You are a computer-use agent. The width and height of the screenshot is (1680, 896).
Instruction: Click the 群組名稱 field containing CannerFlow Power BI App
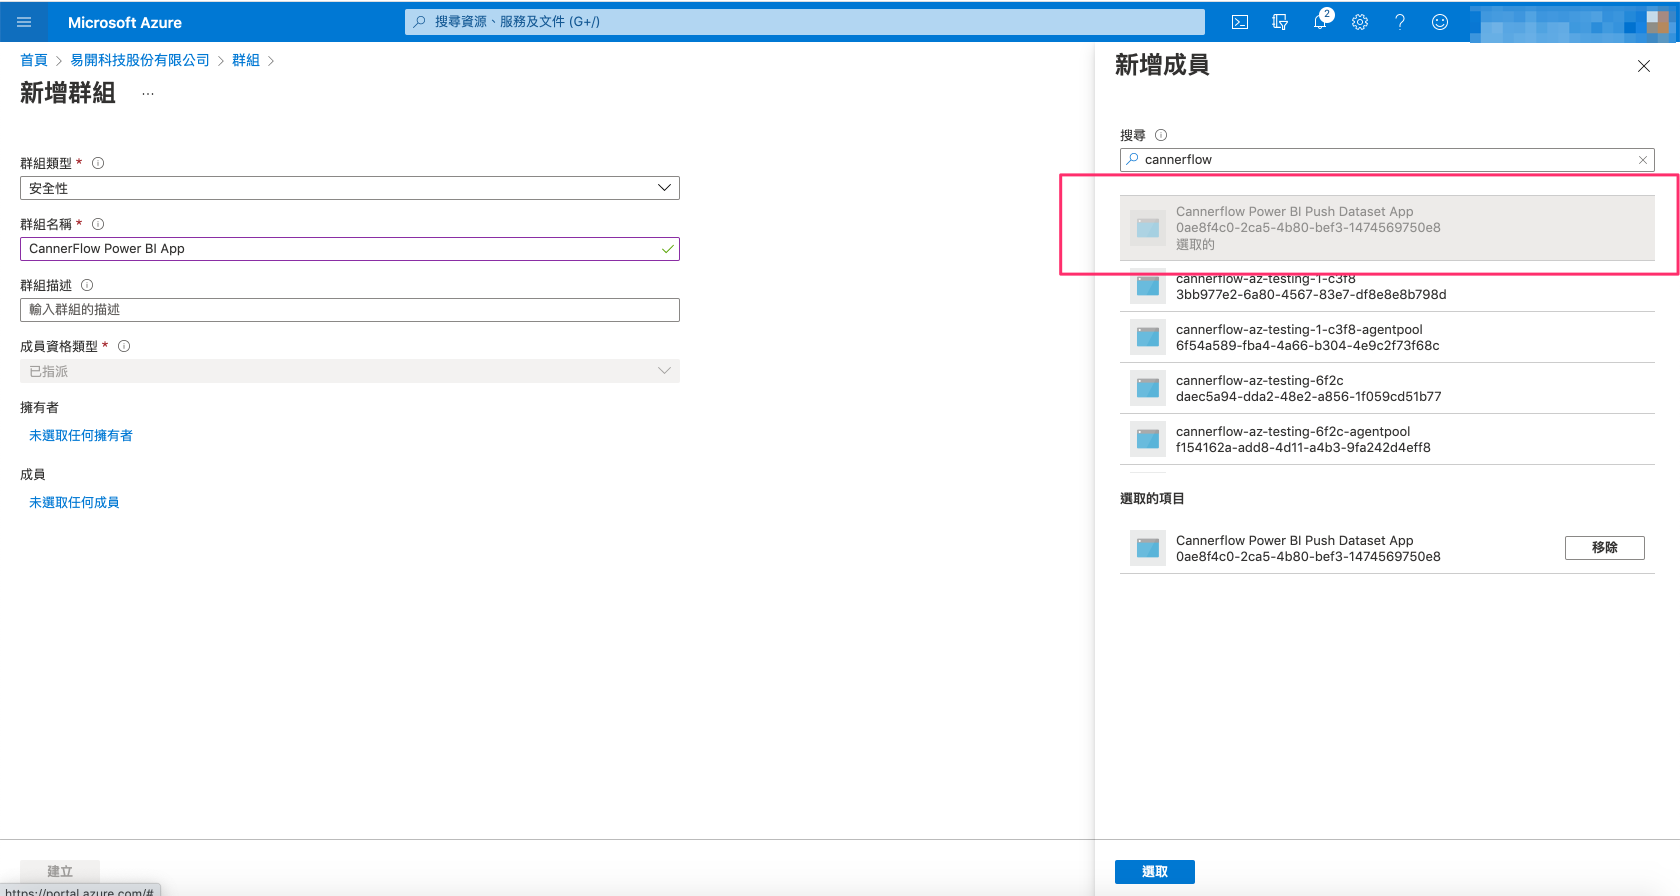click(350, 249)
